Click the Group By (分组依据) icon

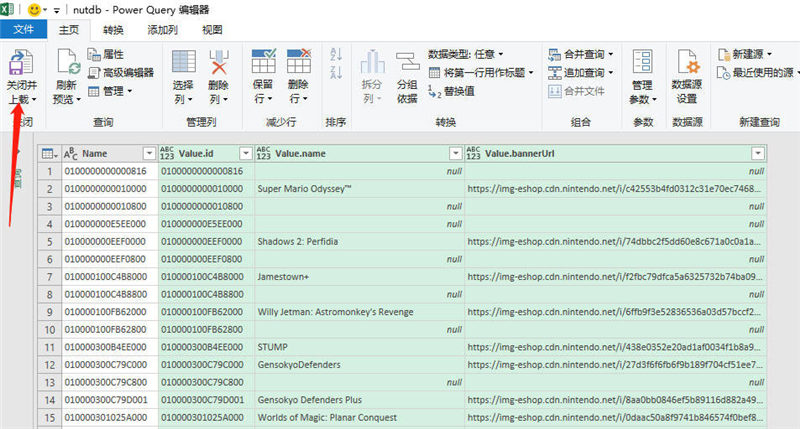[407, 63]
